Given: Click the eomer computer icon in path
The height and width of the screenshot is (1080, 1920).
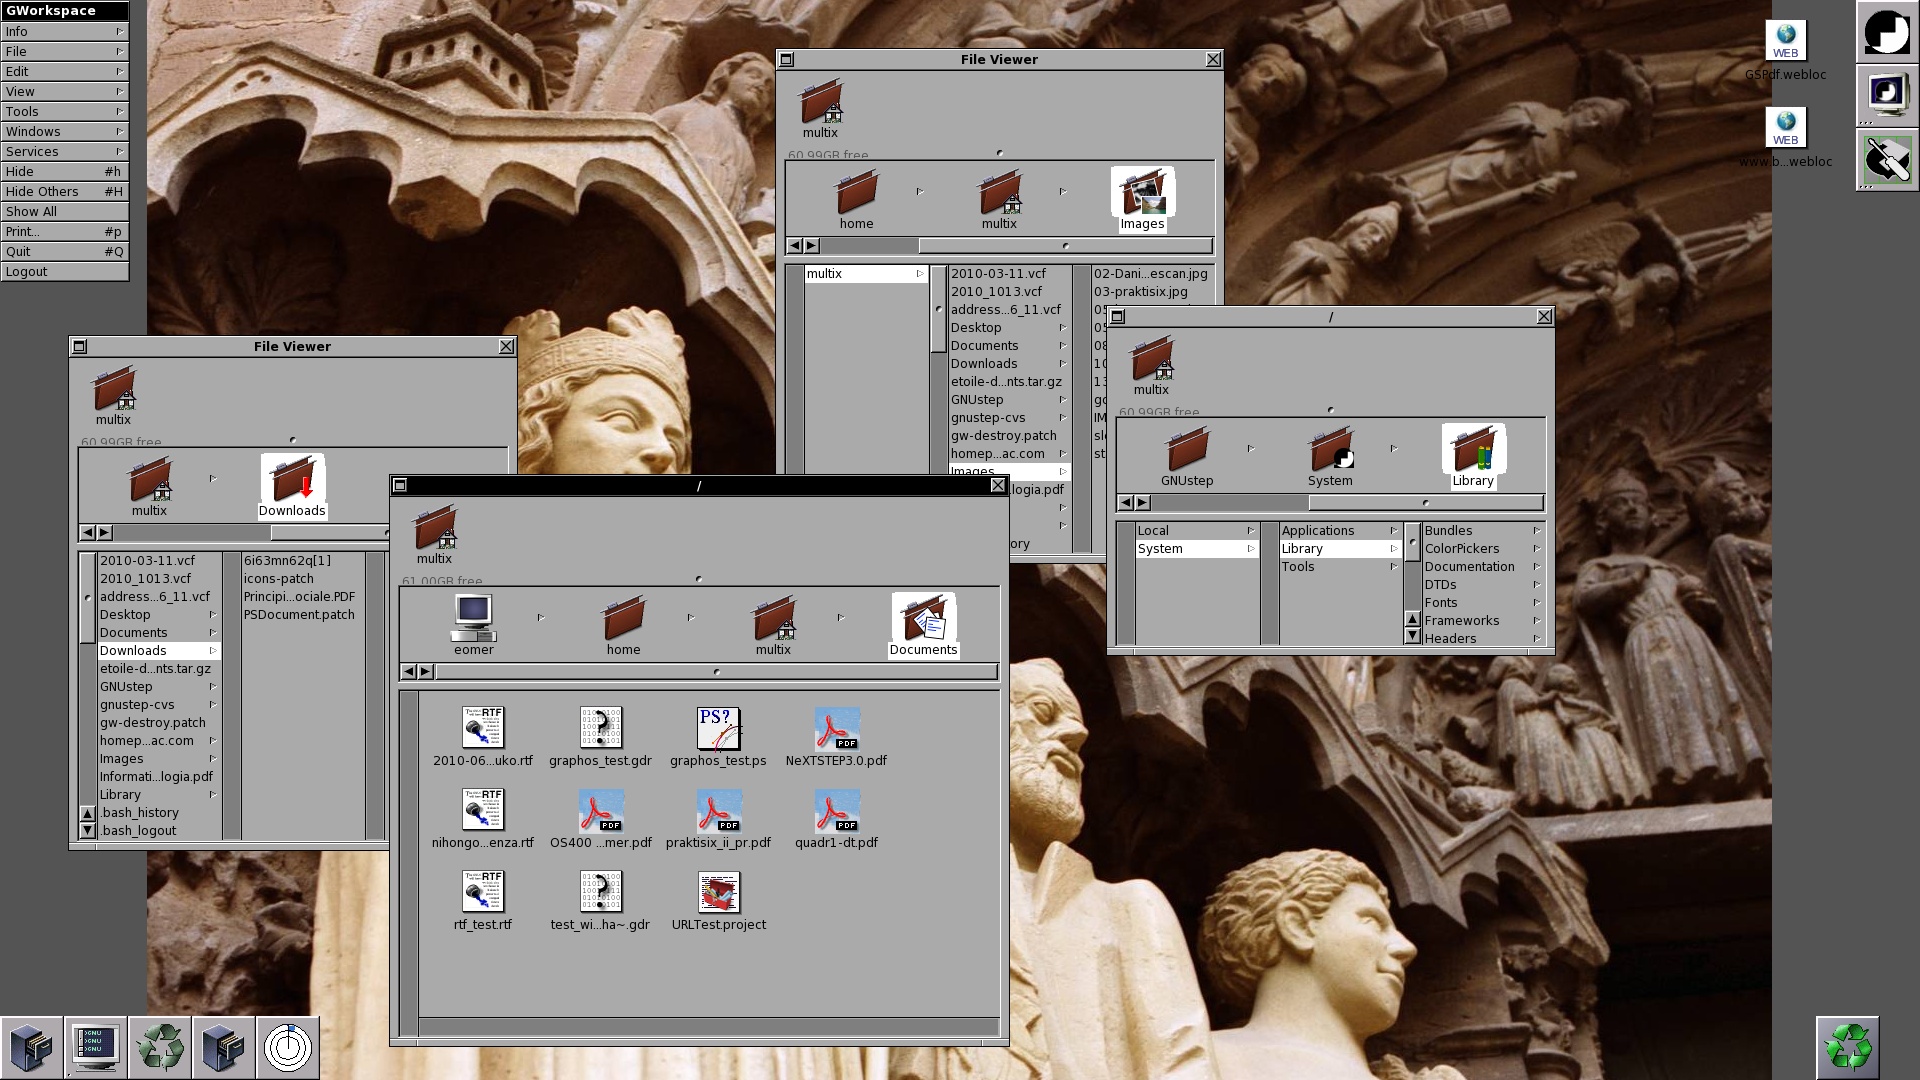Looking at the screenshot, I should click(x=473, y=618).
